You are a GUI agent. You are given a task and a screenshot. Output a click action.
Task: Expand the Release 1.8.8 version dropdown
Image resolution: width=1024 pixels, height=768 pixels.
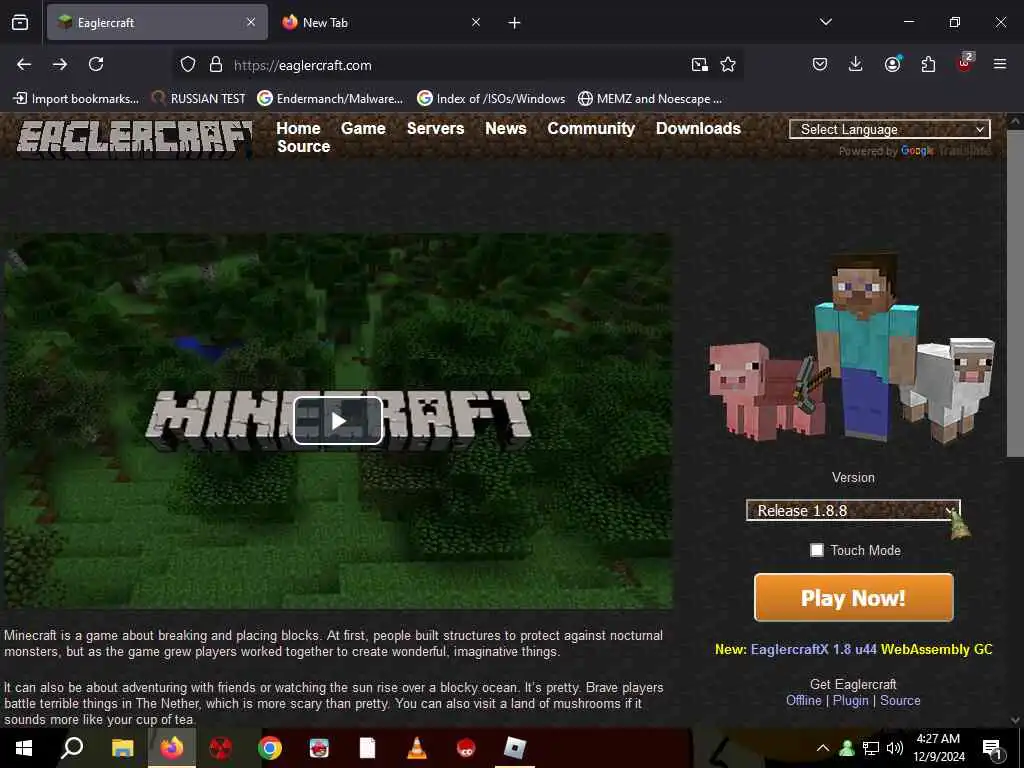tap(853, 511)
